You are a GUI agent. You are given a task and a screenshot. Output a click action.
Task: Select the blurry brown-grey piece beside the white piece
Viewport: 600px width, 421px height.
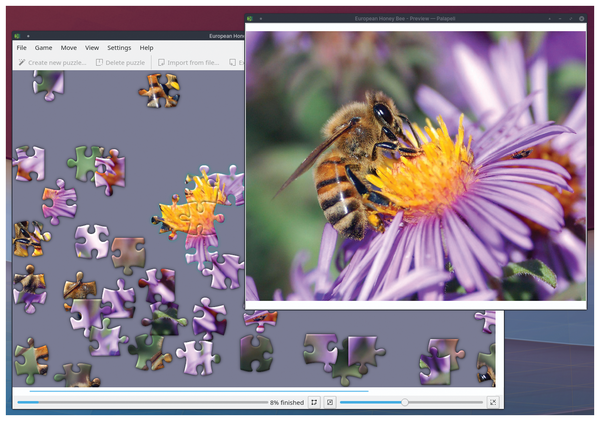(x=129, y=255)
